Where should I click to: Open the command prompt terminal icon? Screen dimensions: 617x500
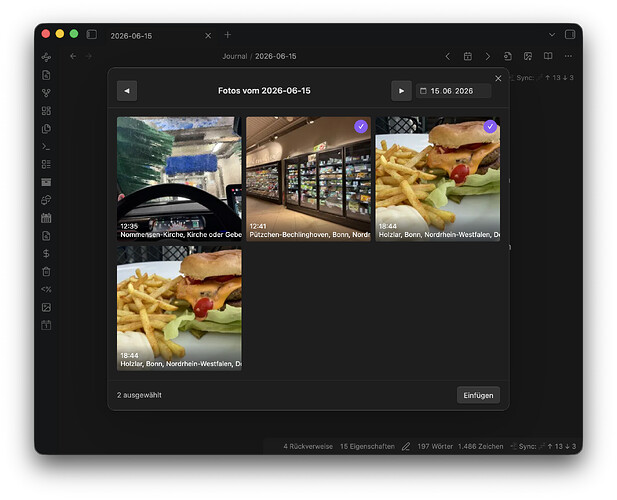click(46, 146)
